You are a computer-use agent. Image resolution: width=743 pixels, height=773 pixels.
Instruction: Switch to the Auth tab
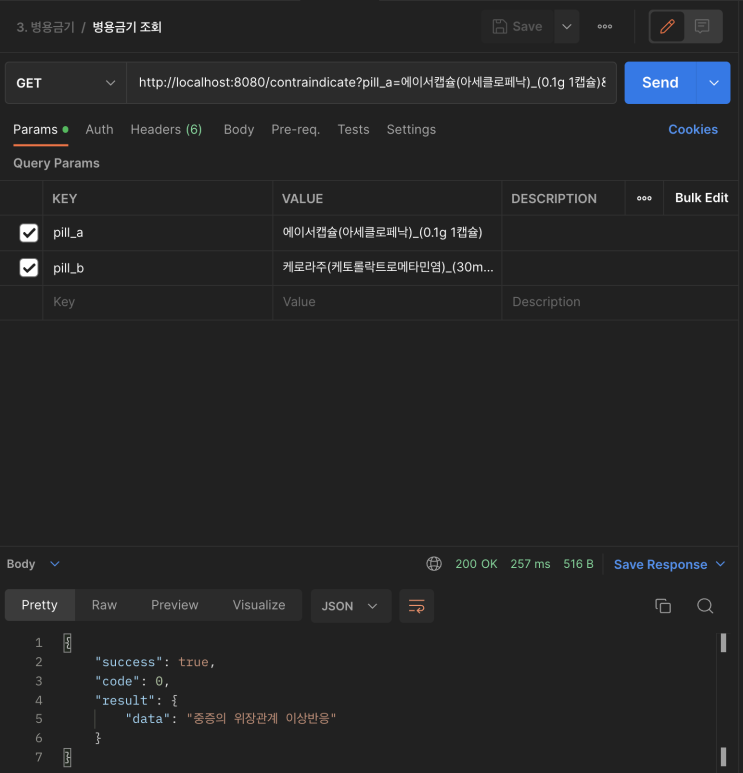[99, 130]
